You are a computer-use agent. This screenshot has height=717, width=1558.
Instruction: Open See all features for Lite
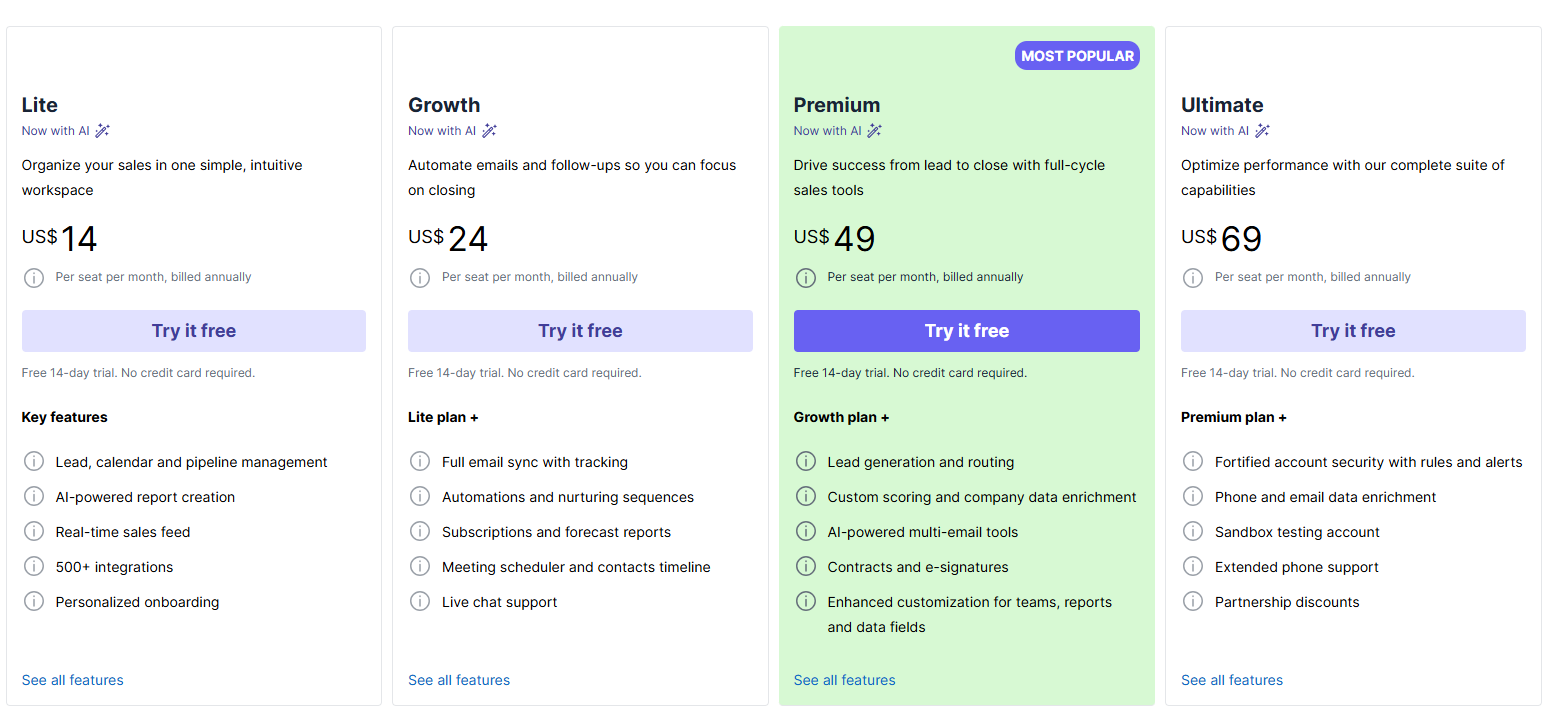[x=73, y=680]
